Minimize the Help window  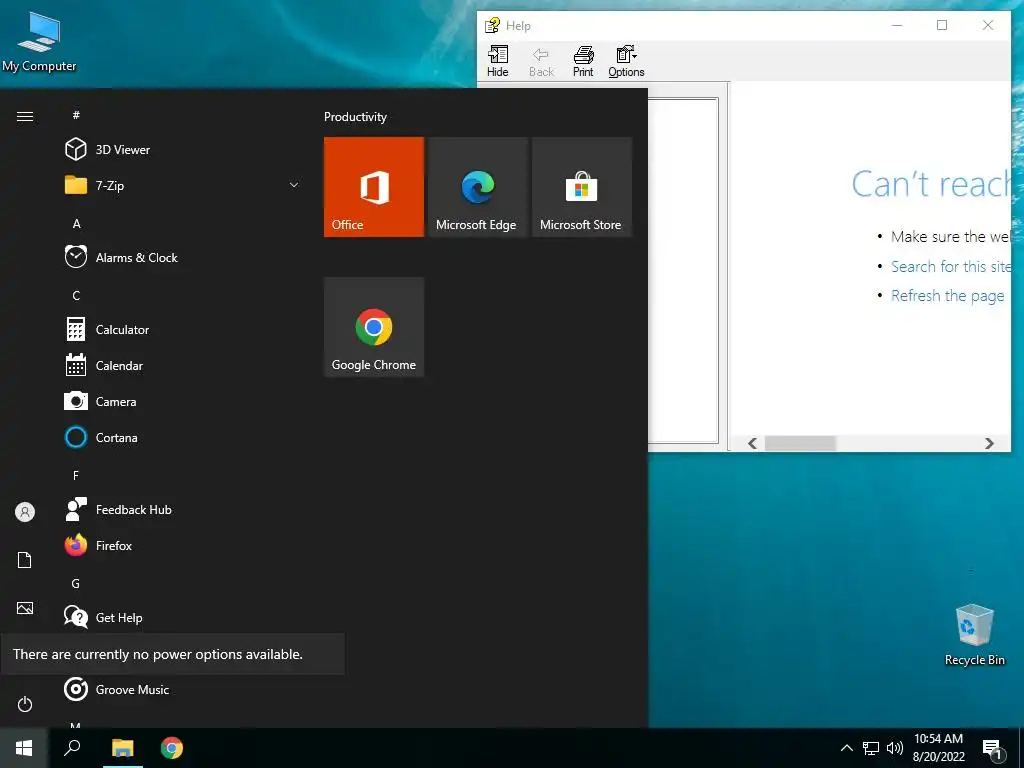(x=897, y=25)
